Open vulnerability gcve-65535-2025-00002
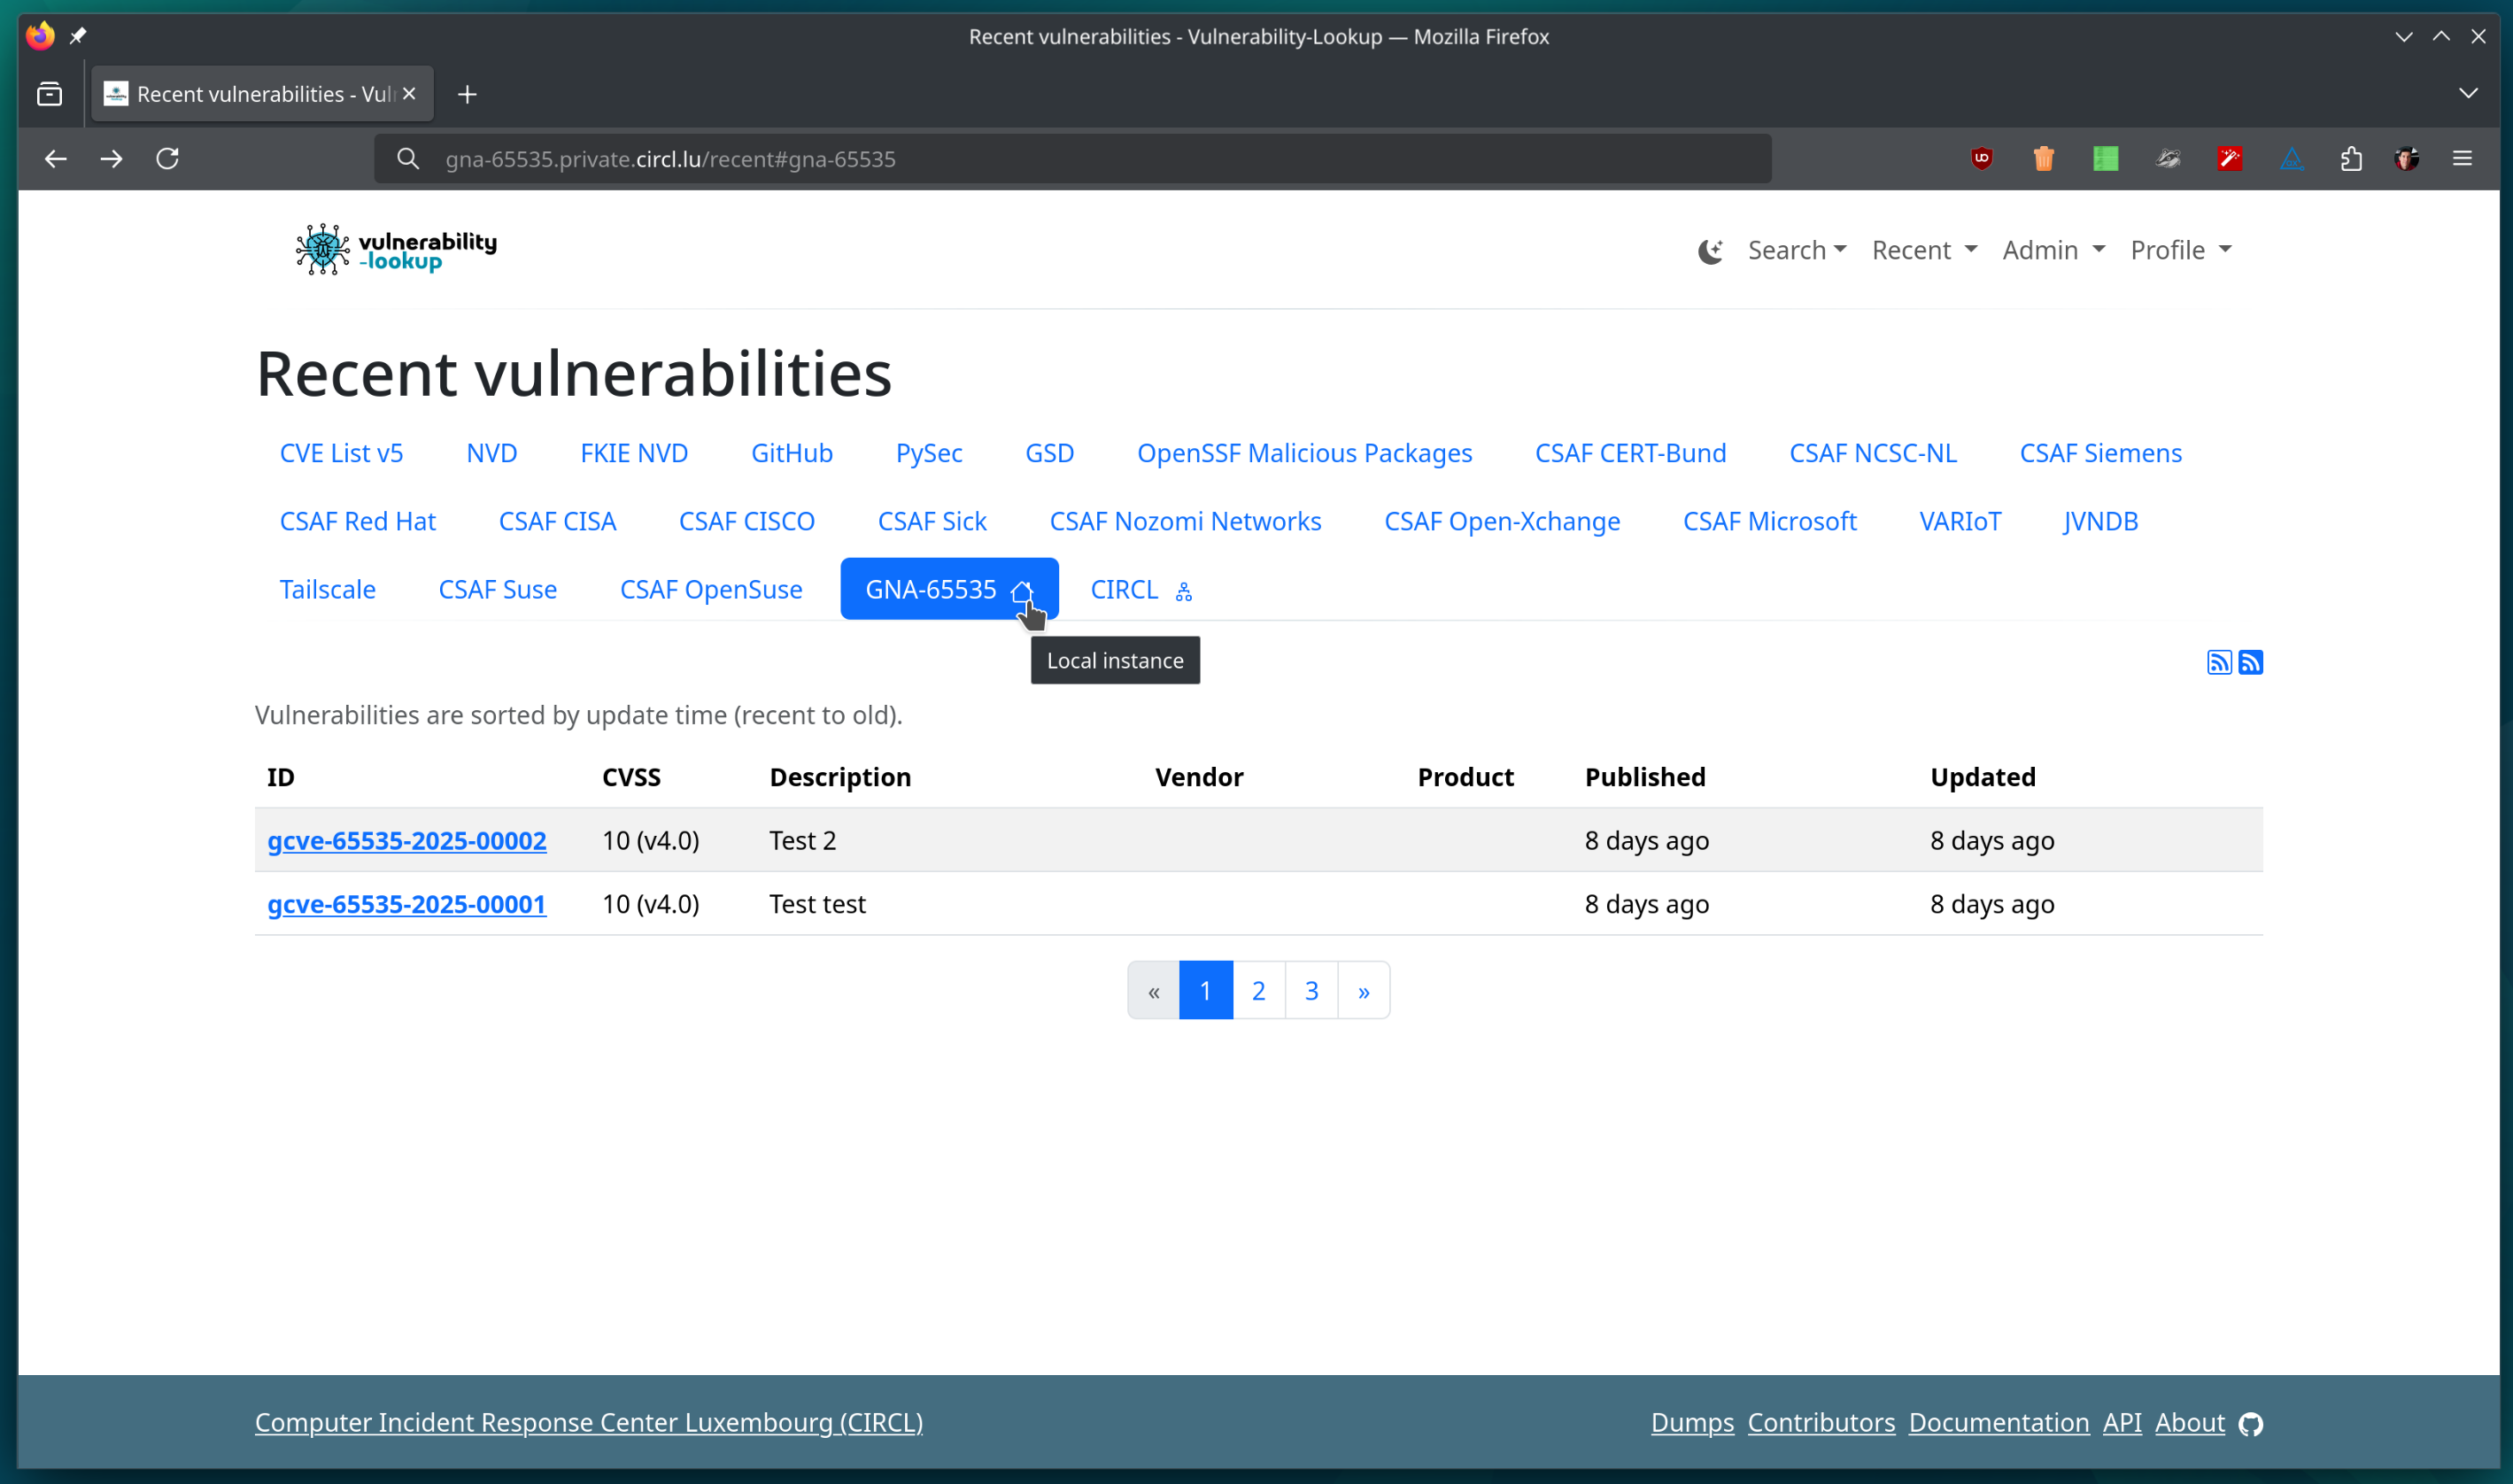The height and width of the screenshot is (1484, 2513). click(406, 841)
